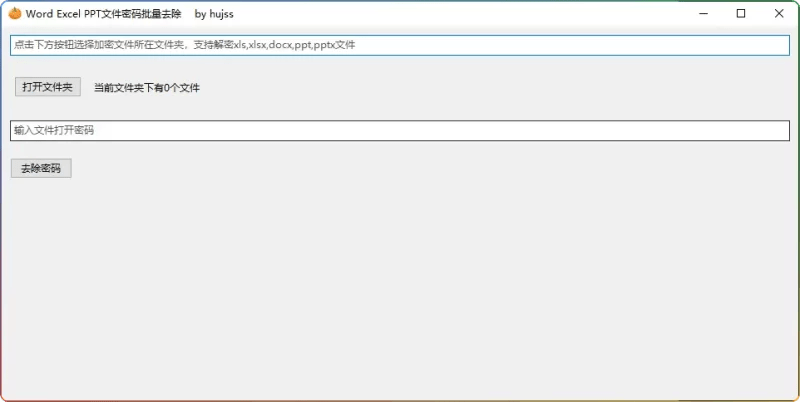Image resolution: width=800 pixels, height=402 pixels.
Task: Start batch password removal
Action: (x=41, y=169)
